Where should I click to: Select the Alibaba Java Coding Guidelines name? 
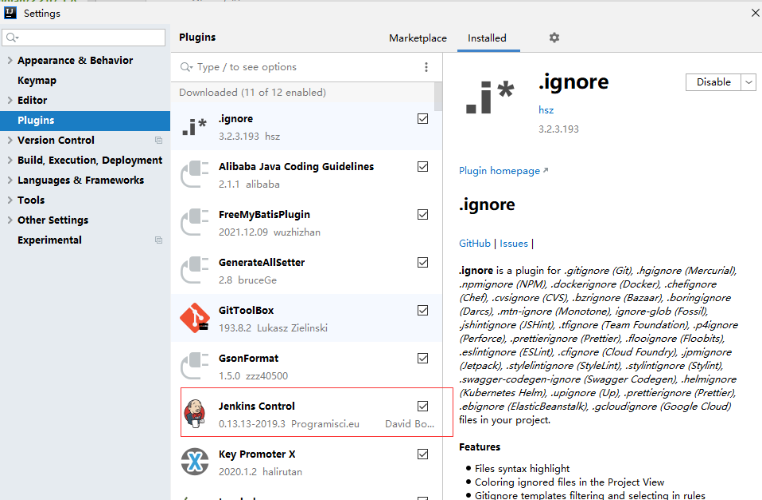(x=296, y=167)
